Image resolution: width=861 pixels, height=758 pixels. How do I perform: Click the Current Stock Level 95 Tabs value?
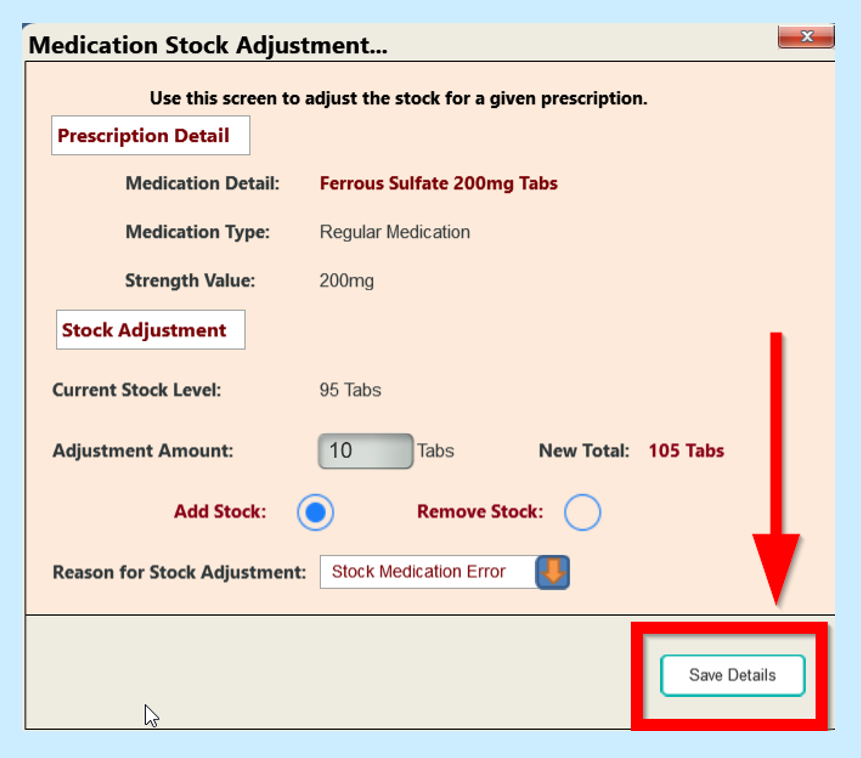point(350,390)
